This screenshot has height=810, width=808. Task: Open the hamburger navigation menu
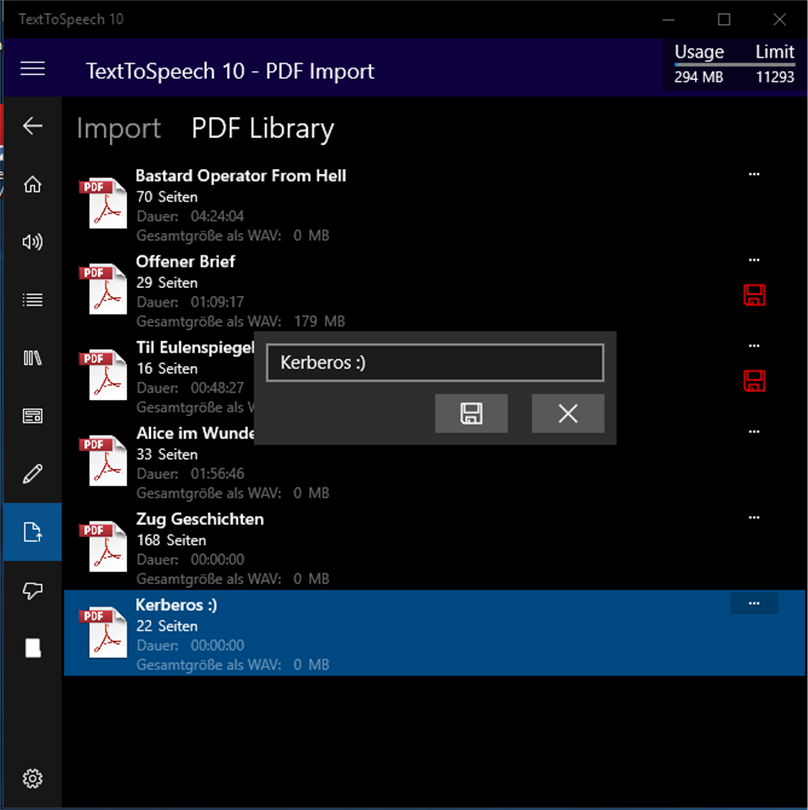pyautogui.click(x=33, y=69)
